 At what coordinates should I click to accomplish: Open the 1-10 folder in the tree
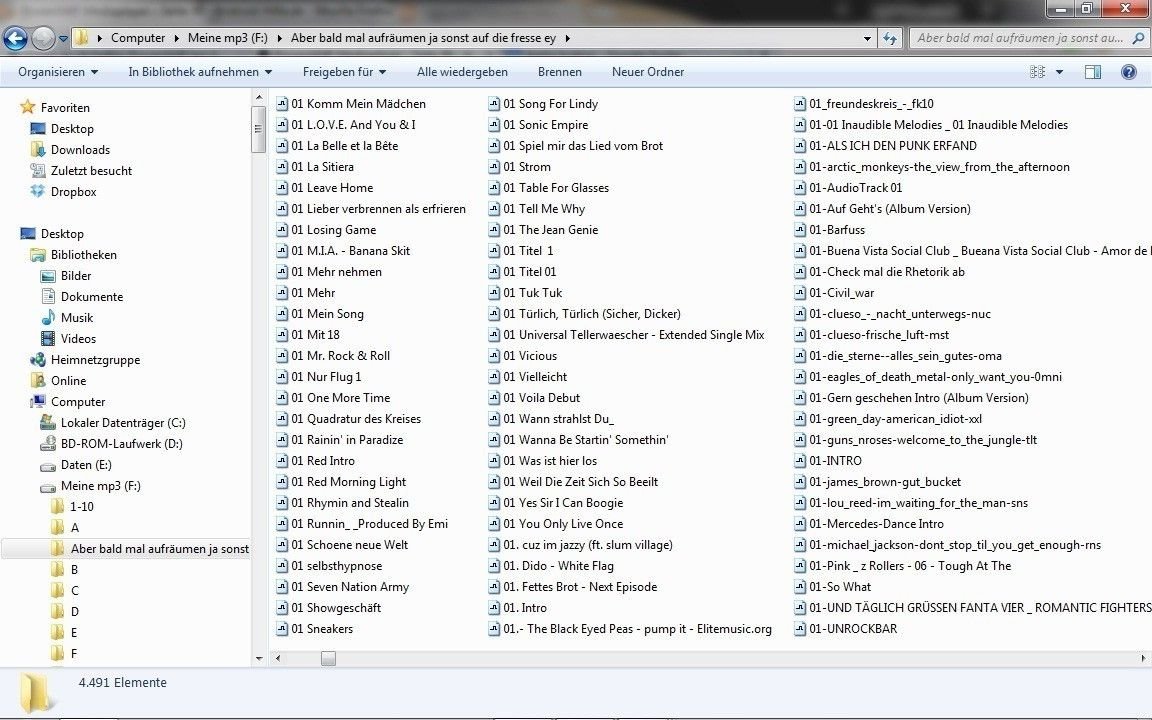pos(82,507)
